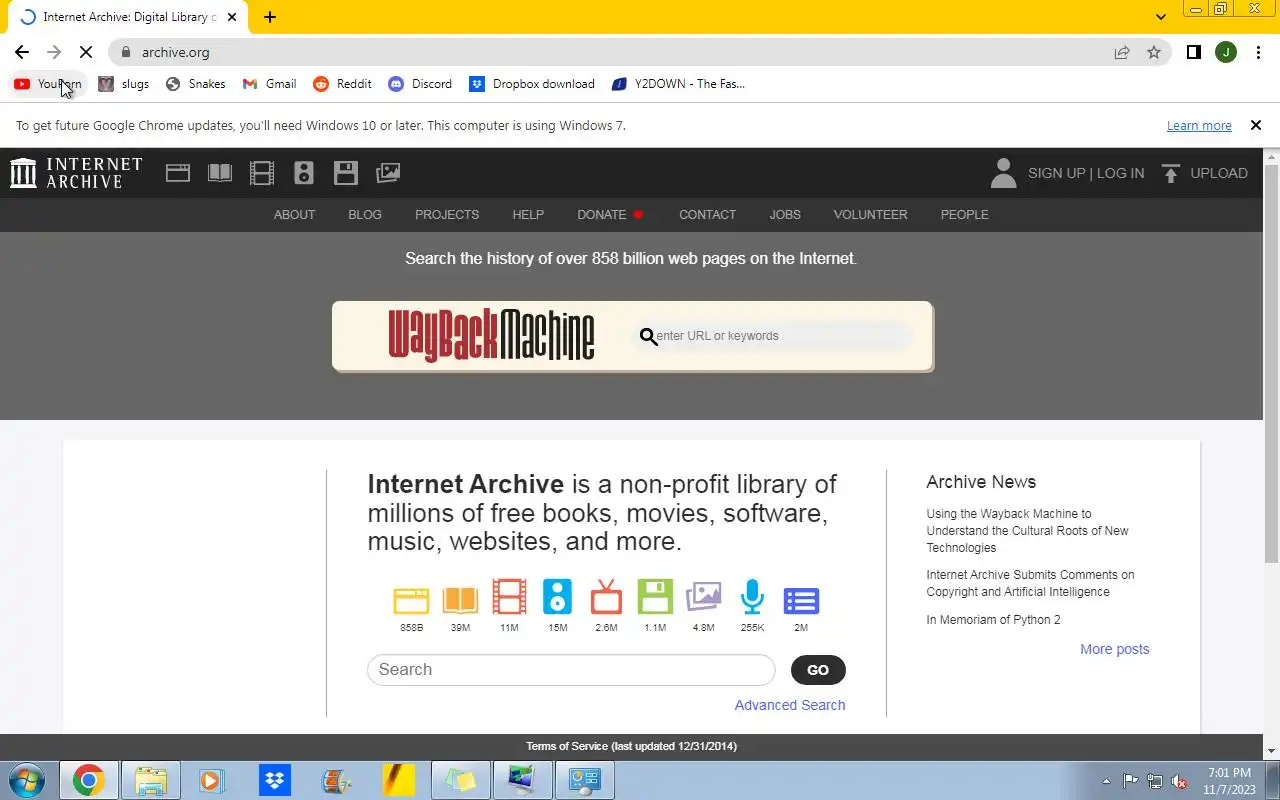Open the Images icon in top bar
Screen dimensions: 1280x800
[388, 173]
